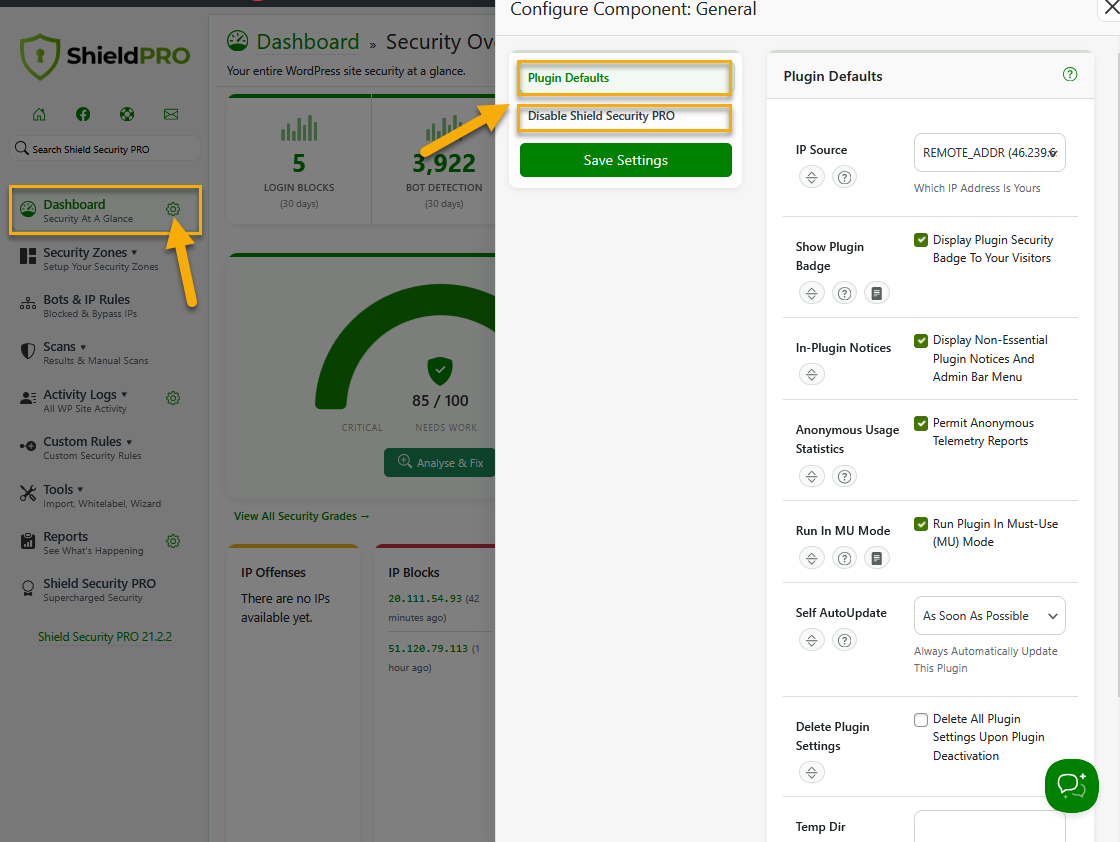Click Analyse & Fix button
1120x842 pixels.
tap(440, 463)
